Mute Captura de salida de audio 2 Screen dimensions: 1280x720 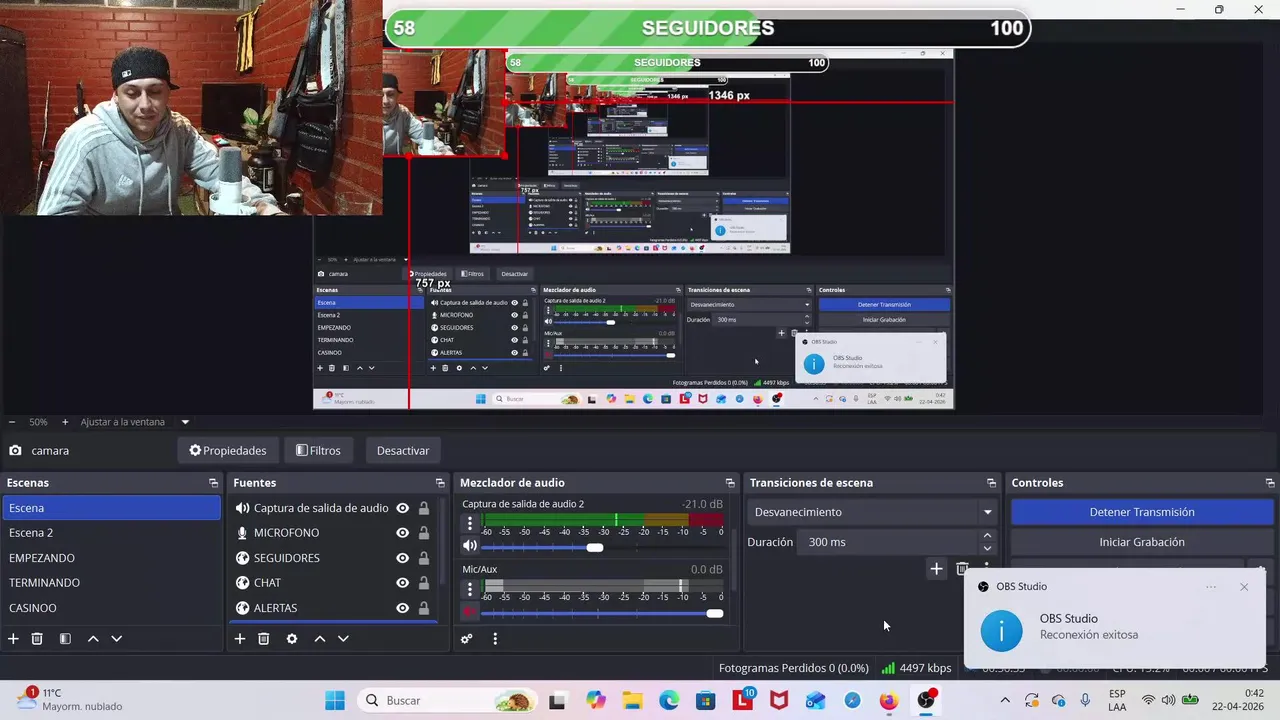click(x=470, y=546)
